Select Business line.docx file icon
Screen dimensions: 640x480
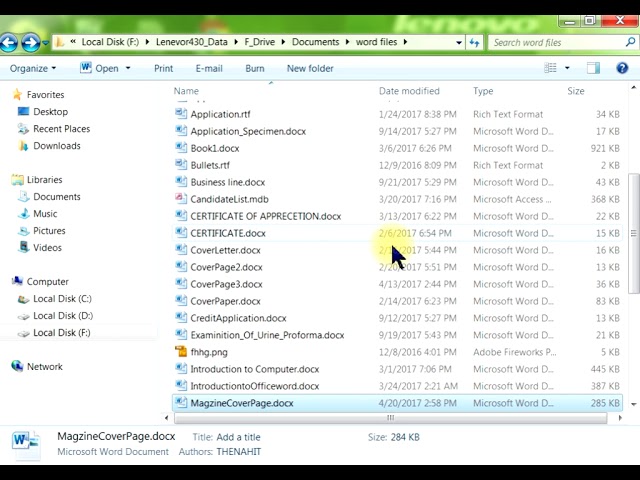tap(181, 182)
